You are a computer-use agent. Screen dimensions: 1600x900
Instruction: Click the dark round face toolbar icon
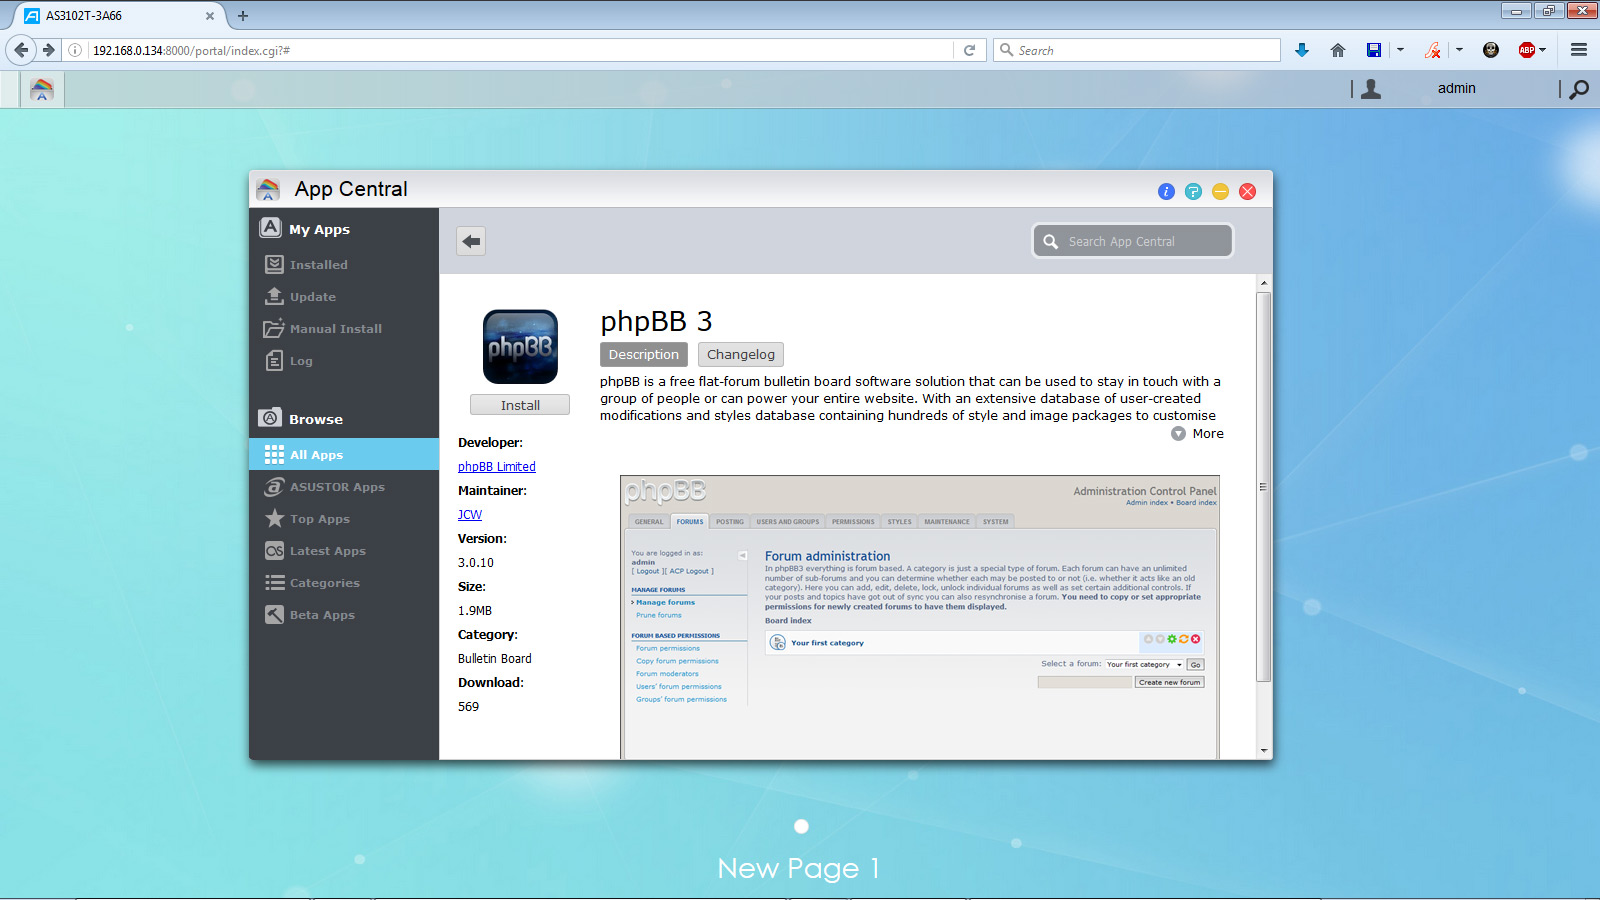coord(1491,50)
